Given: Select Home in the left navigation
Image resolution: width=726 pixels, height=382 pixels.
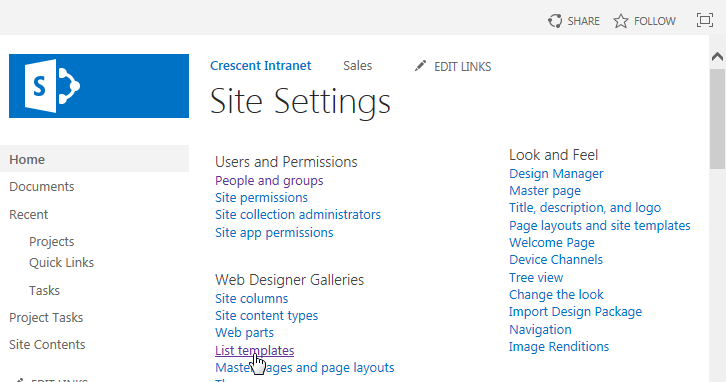Looking at the screenshot, I should click(x=94, y=159).
